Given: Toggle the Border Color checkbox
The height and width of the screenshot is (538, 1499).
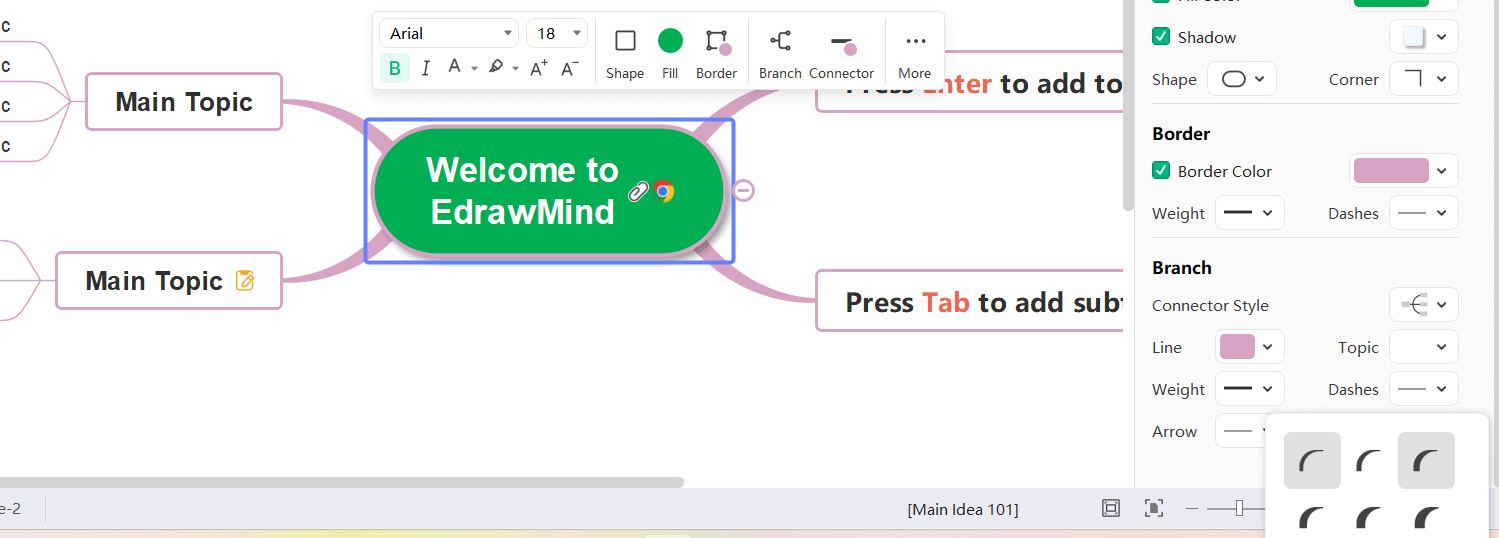Looking at the screenshot, I should point(1161,171).
